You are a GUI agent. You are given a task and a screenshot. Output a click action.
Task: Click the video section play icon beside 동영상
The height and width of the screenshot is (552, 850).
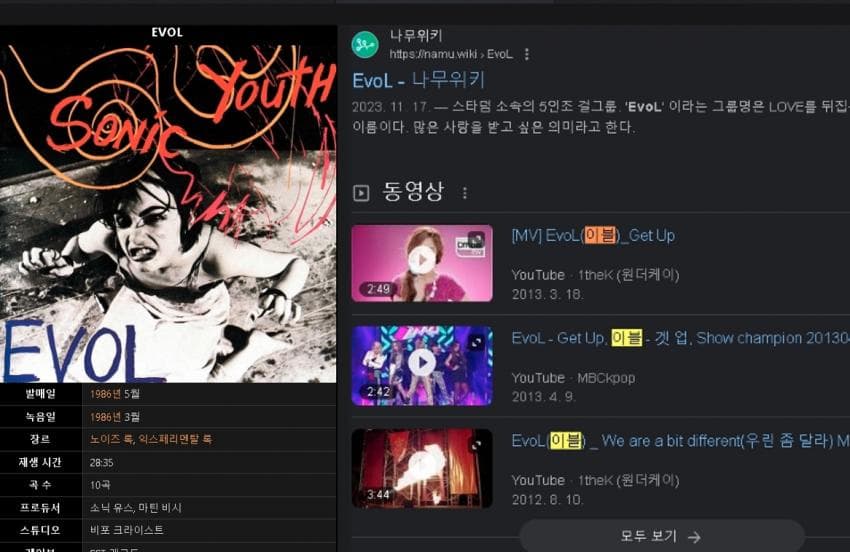pyautogui.click(x=361, y=192)
